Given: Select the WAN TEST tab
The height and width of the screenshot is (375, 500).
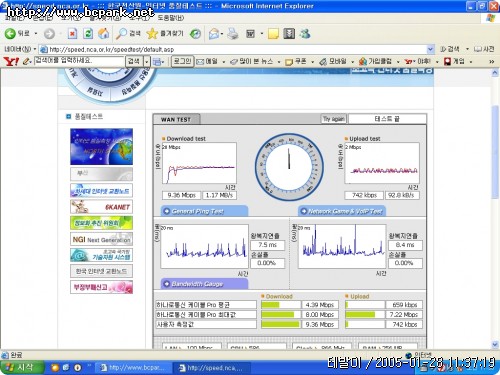Looking at the screenshot, I should [176, 119].
